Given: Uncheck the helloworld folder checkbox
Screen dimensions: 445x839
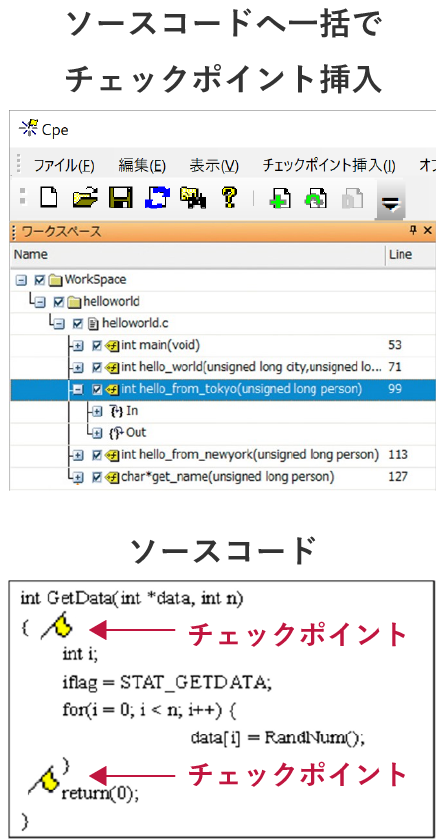Looking at the screenshot, I should [x=59, y=302].
